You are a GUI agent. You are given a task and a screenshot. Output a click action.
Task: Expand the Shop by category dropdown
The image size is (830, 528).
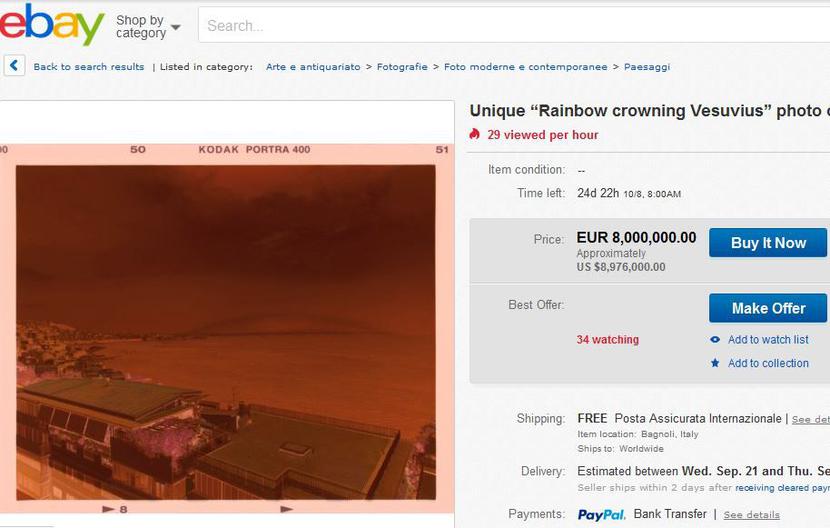(148, 26)
